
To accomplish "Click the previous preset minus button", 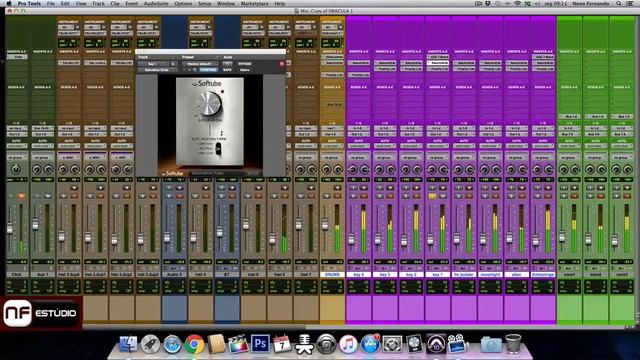I will pyautogui.click(x=185, y=70).
